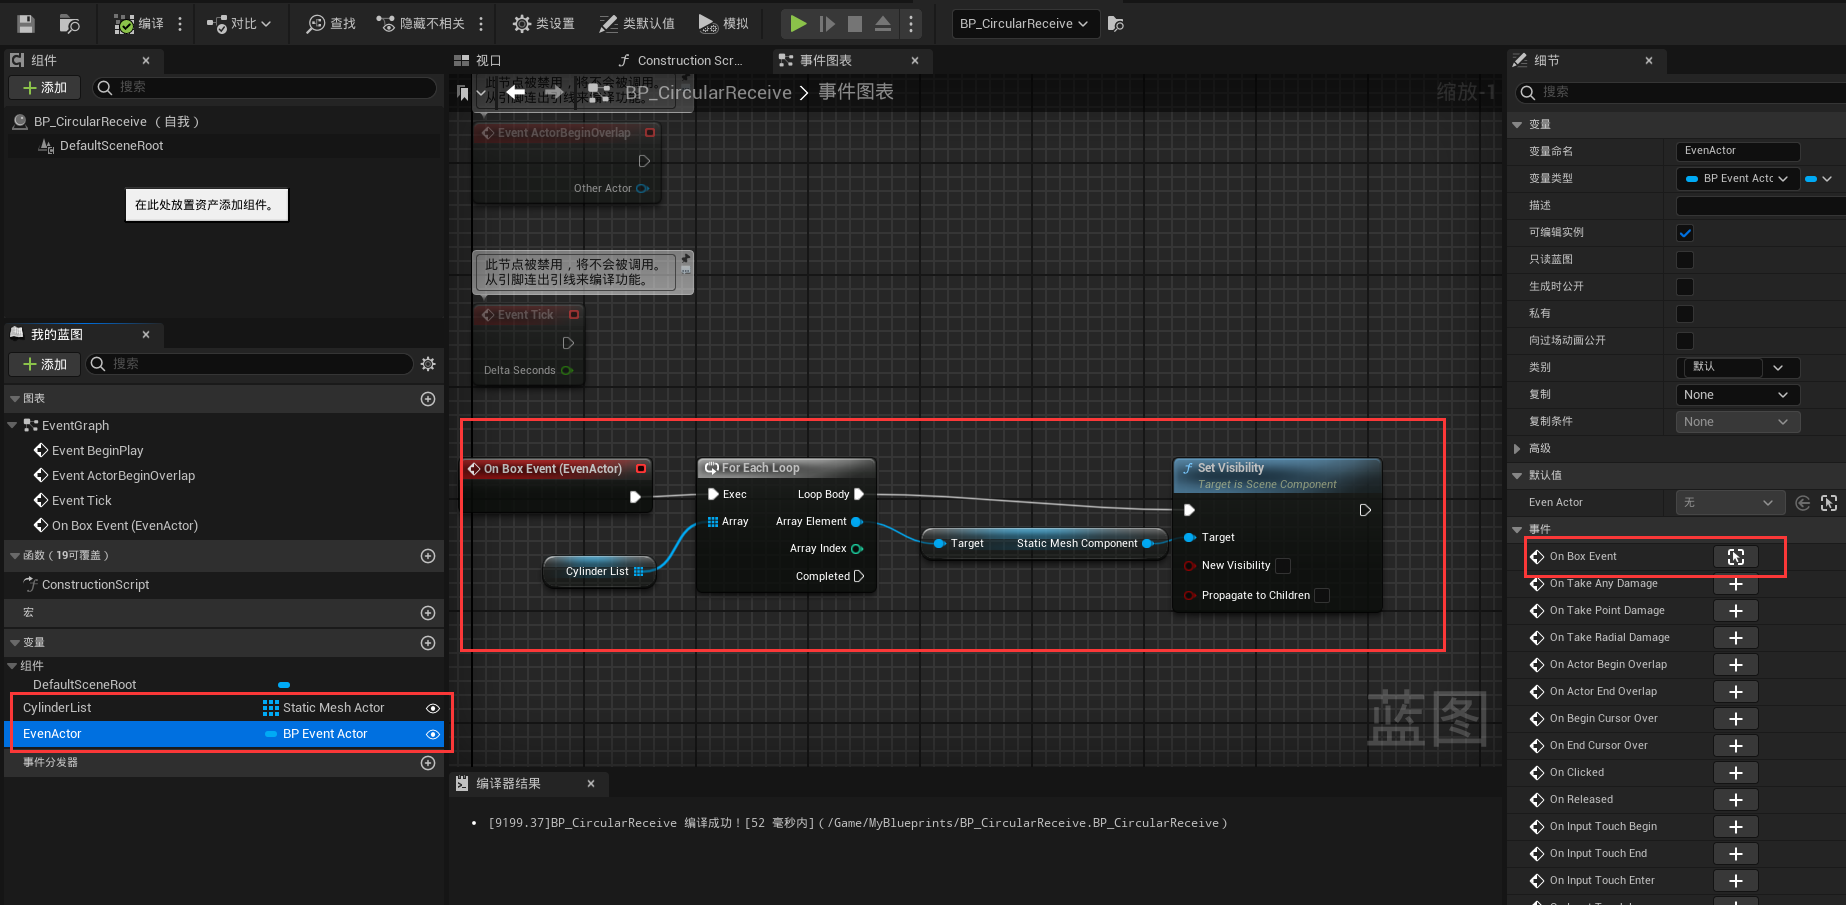This screenshot has width=1846, height=905.
Task: View the On Box Event in graph
Action: [x=1736, y=557]
